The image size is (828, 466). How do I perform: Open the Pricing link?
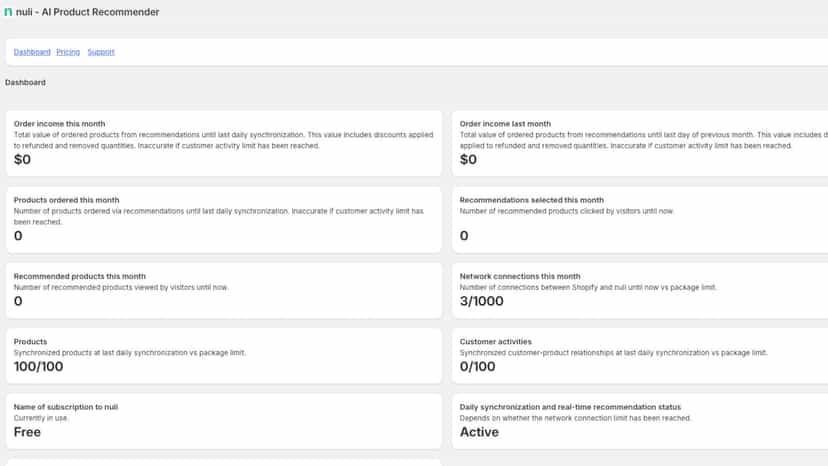(x=68, y=52)
